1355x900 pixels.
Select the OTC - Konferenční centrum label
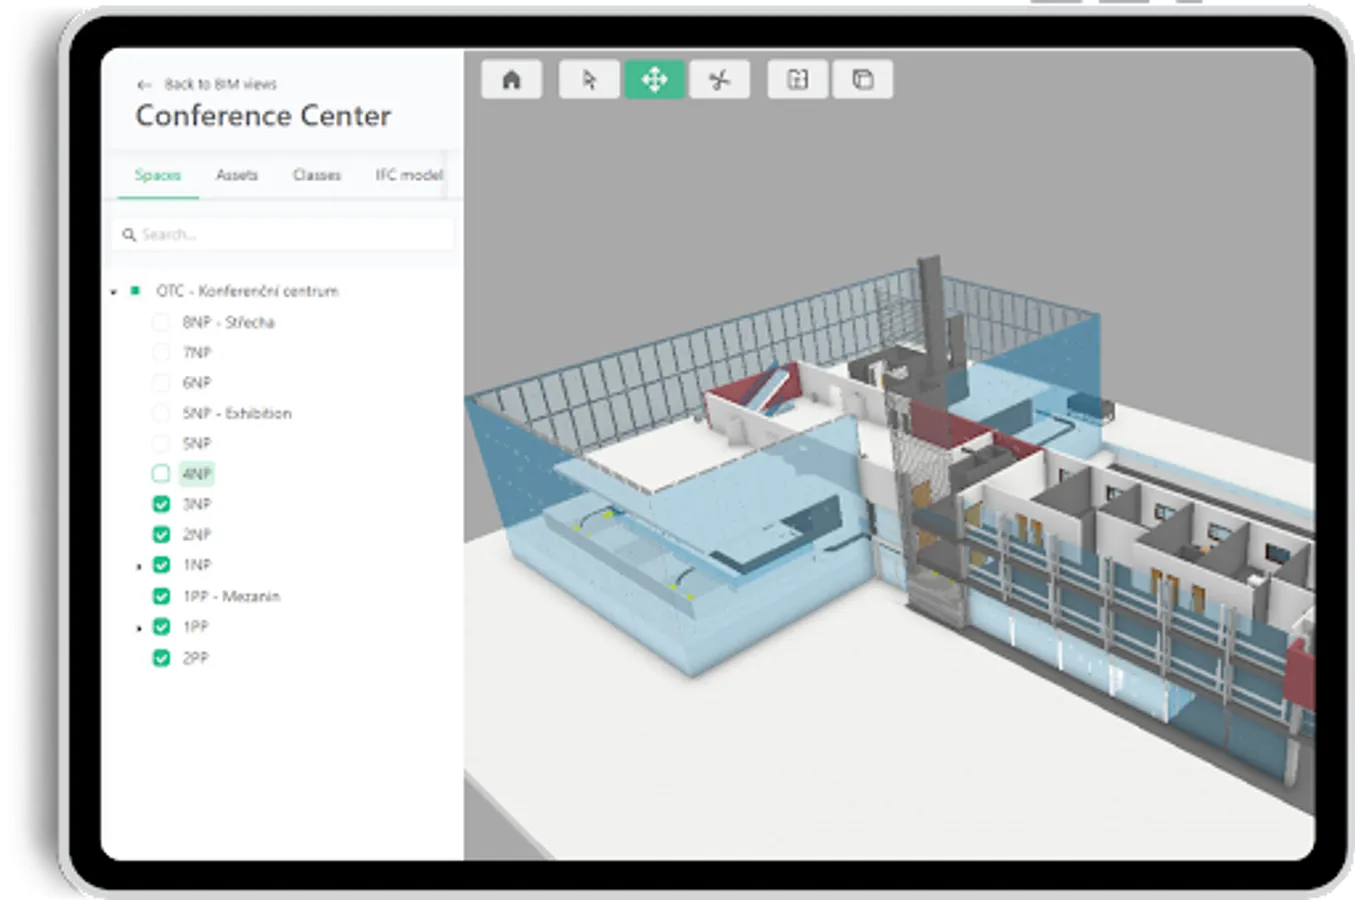(247, 291)
